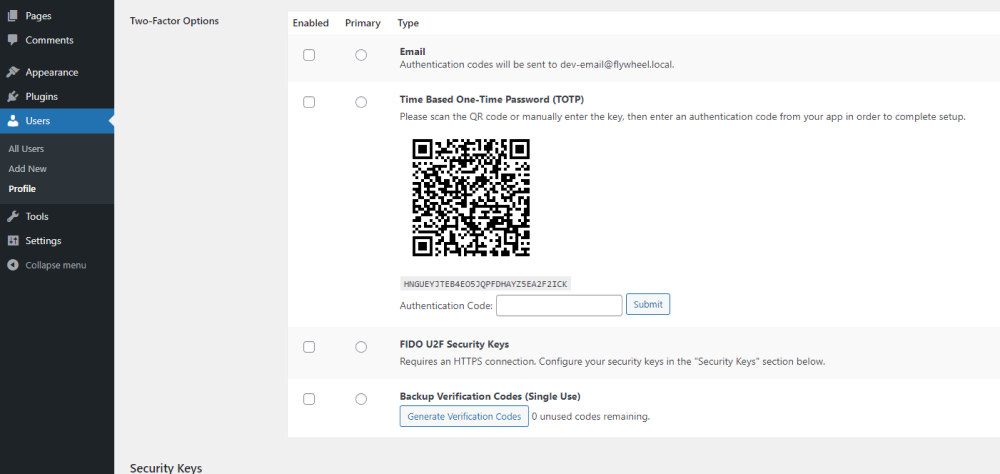The width and height of the screenshot is (1000, 474).
Task: Click the TOTP QR code image
Action: 471,198
